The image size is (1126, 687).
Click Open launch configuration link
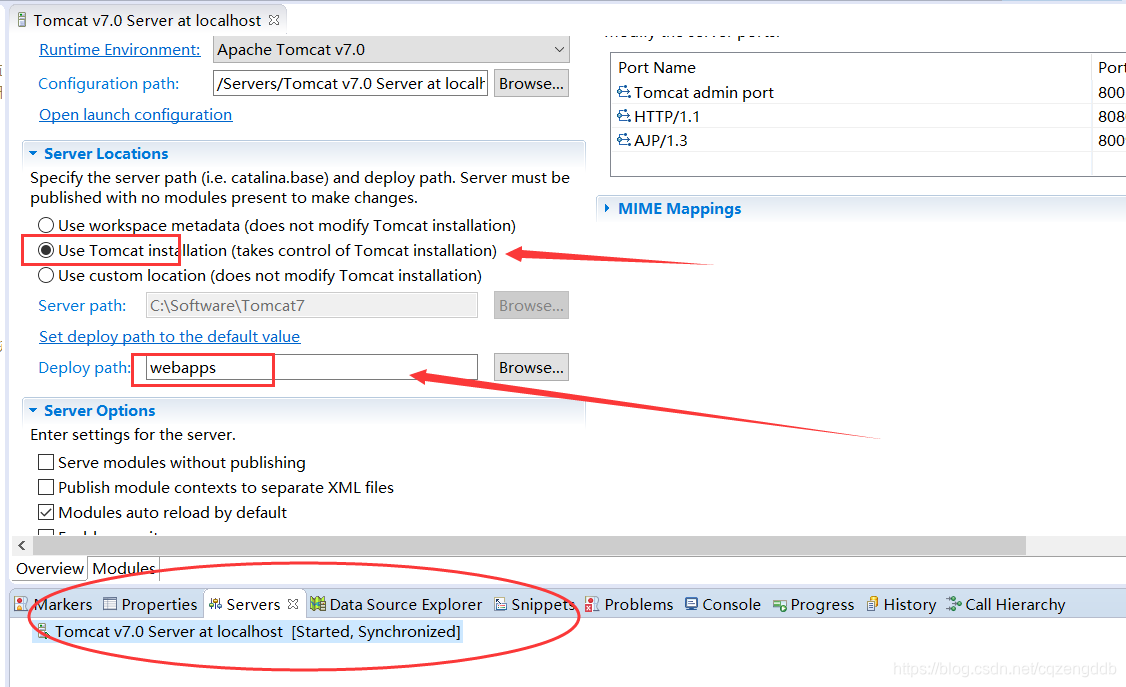coord(135,115)
